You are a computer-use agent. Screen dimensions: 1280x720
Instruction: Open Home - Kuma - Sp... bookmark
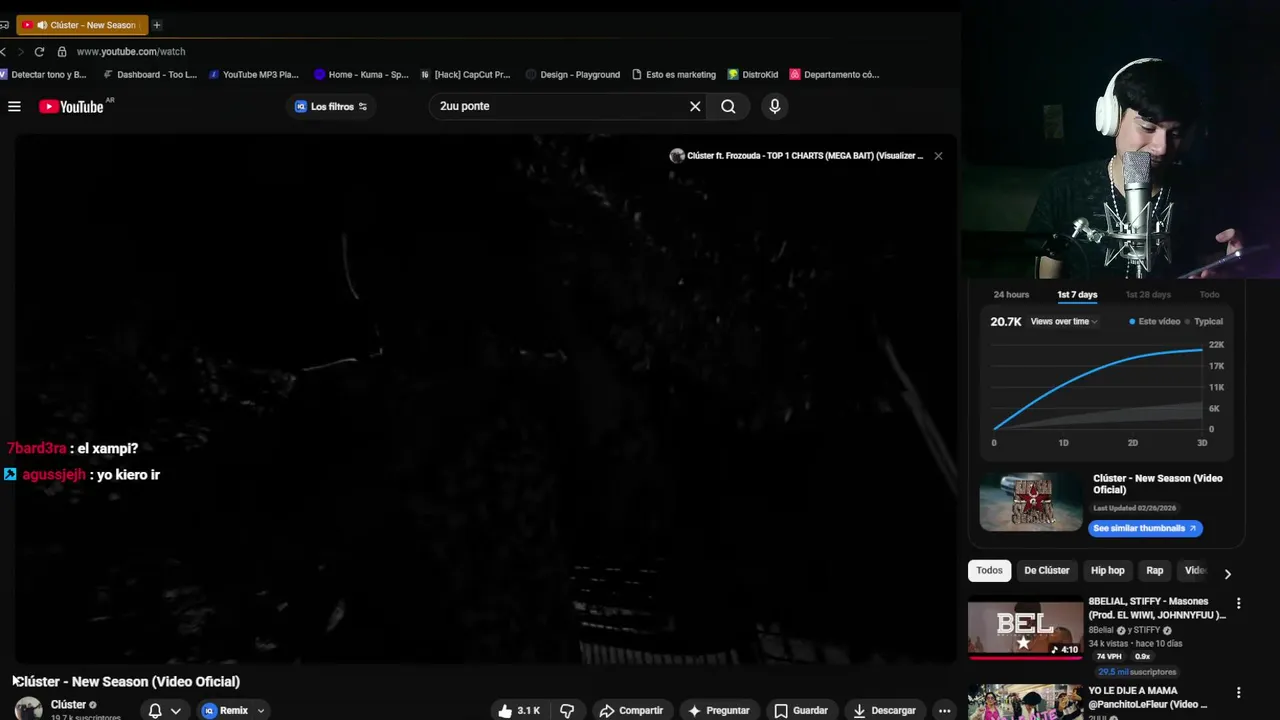[361, 74]
